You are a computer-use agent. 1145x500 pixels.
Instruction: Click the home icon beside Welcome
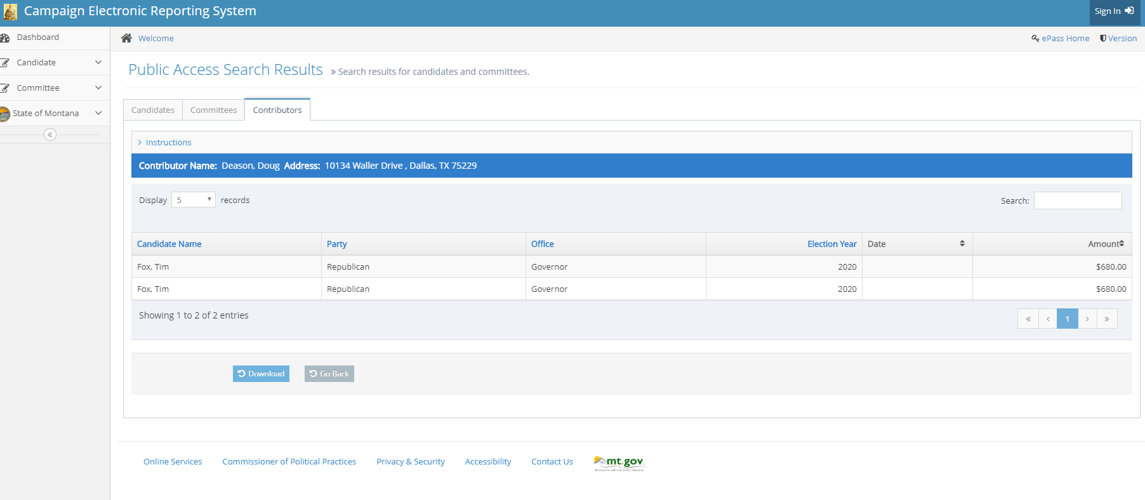[x=126, y=38]
